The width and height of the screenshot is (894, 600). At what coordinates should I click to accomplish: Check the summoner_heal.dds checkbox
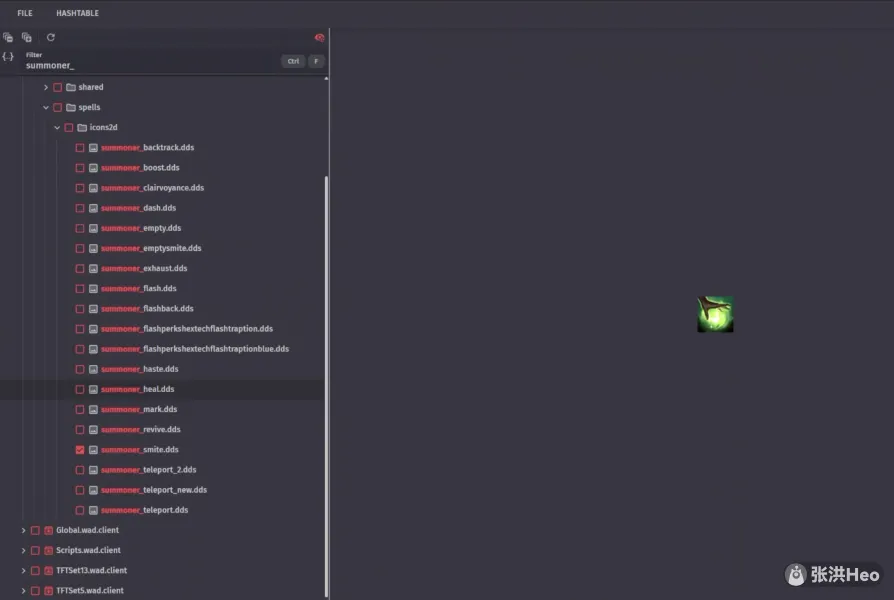pyautogui.click(x=80, y=389)
